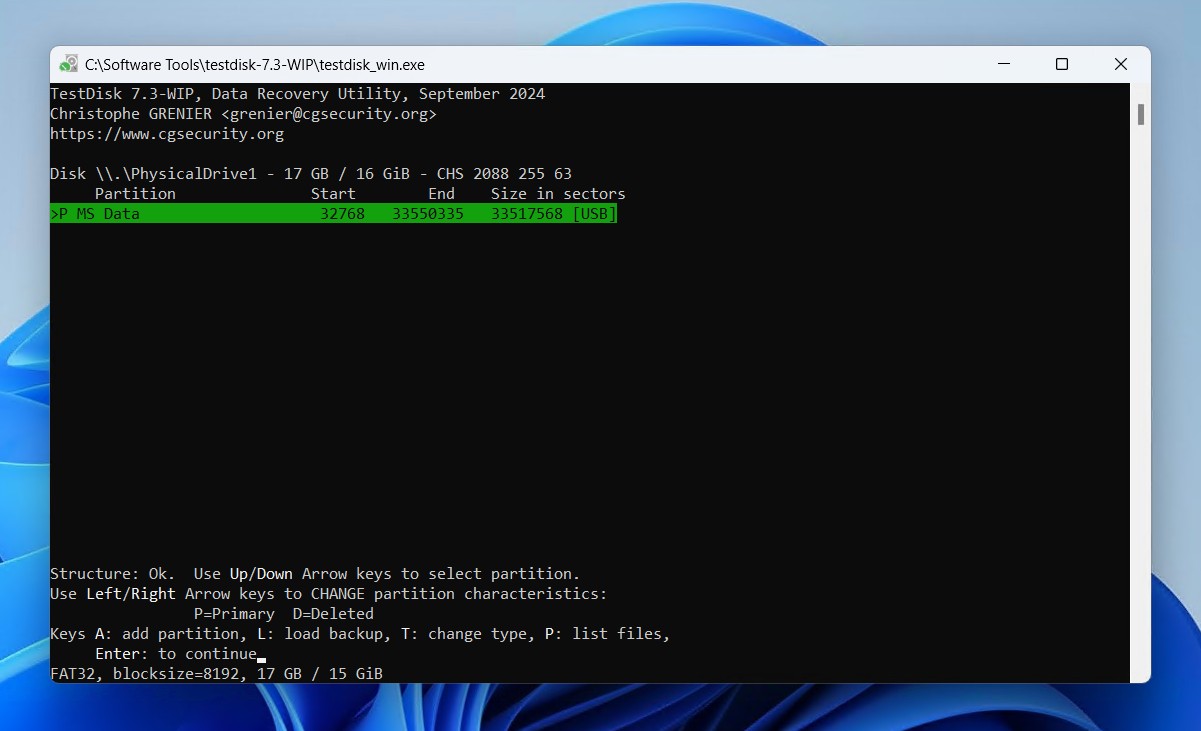
Task: Minimize the TestDisk console window
Action: pyautogui.click(x=1003, y=64)
